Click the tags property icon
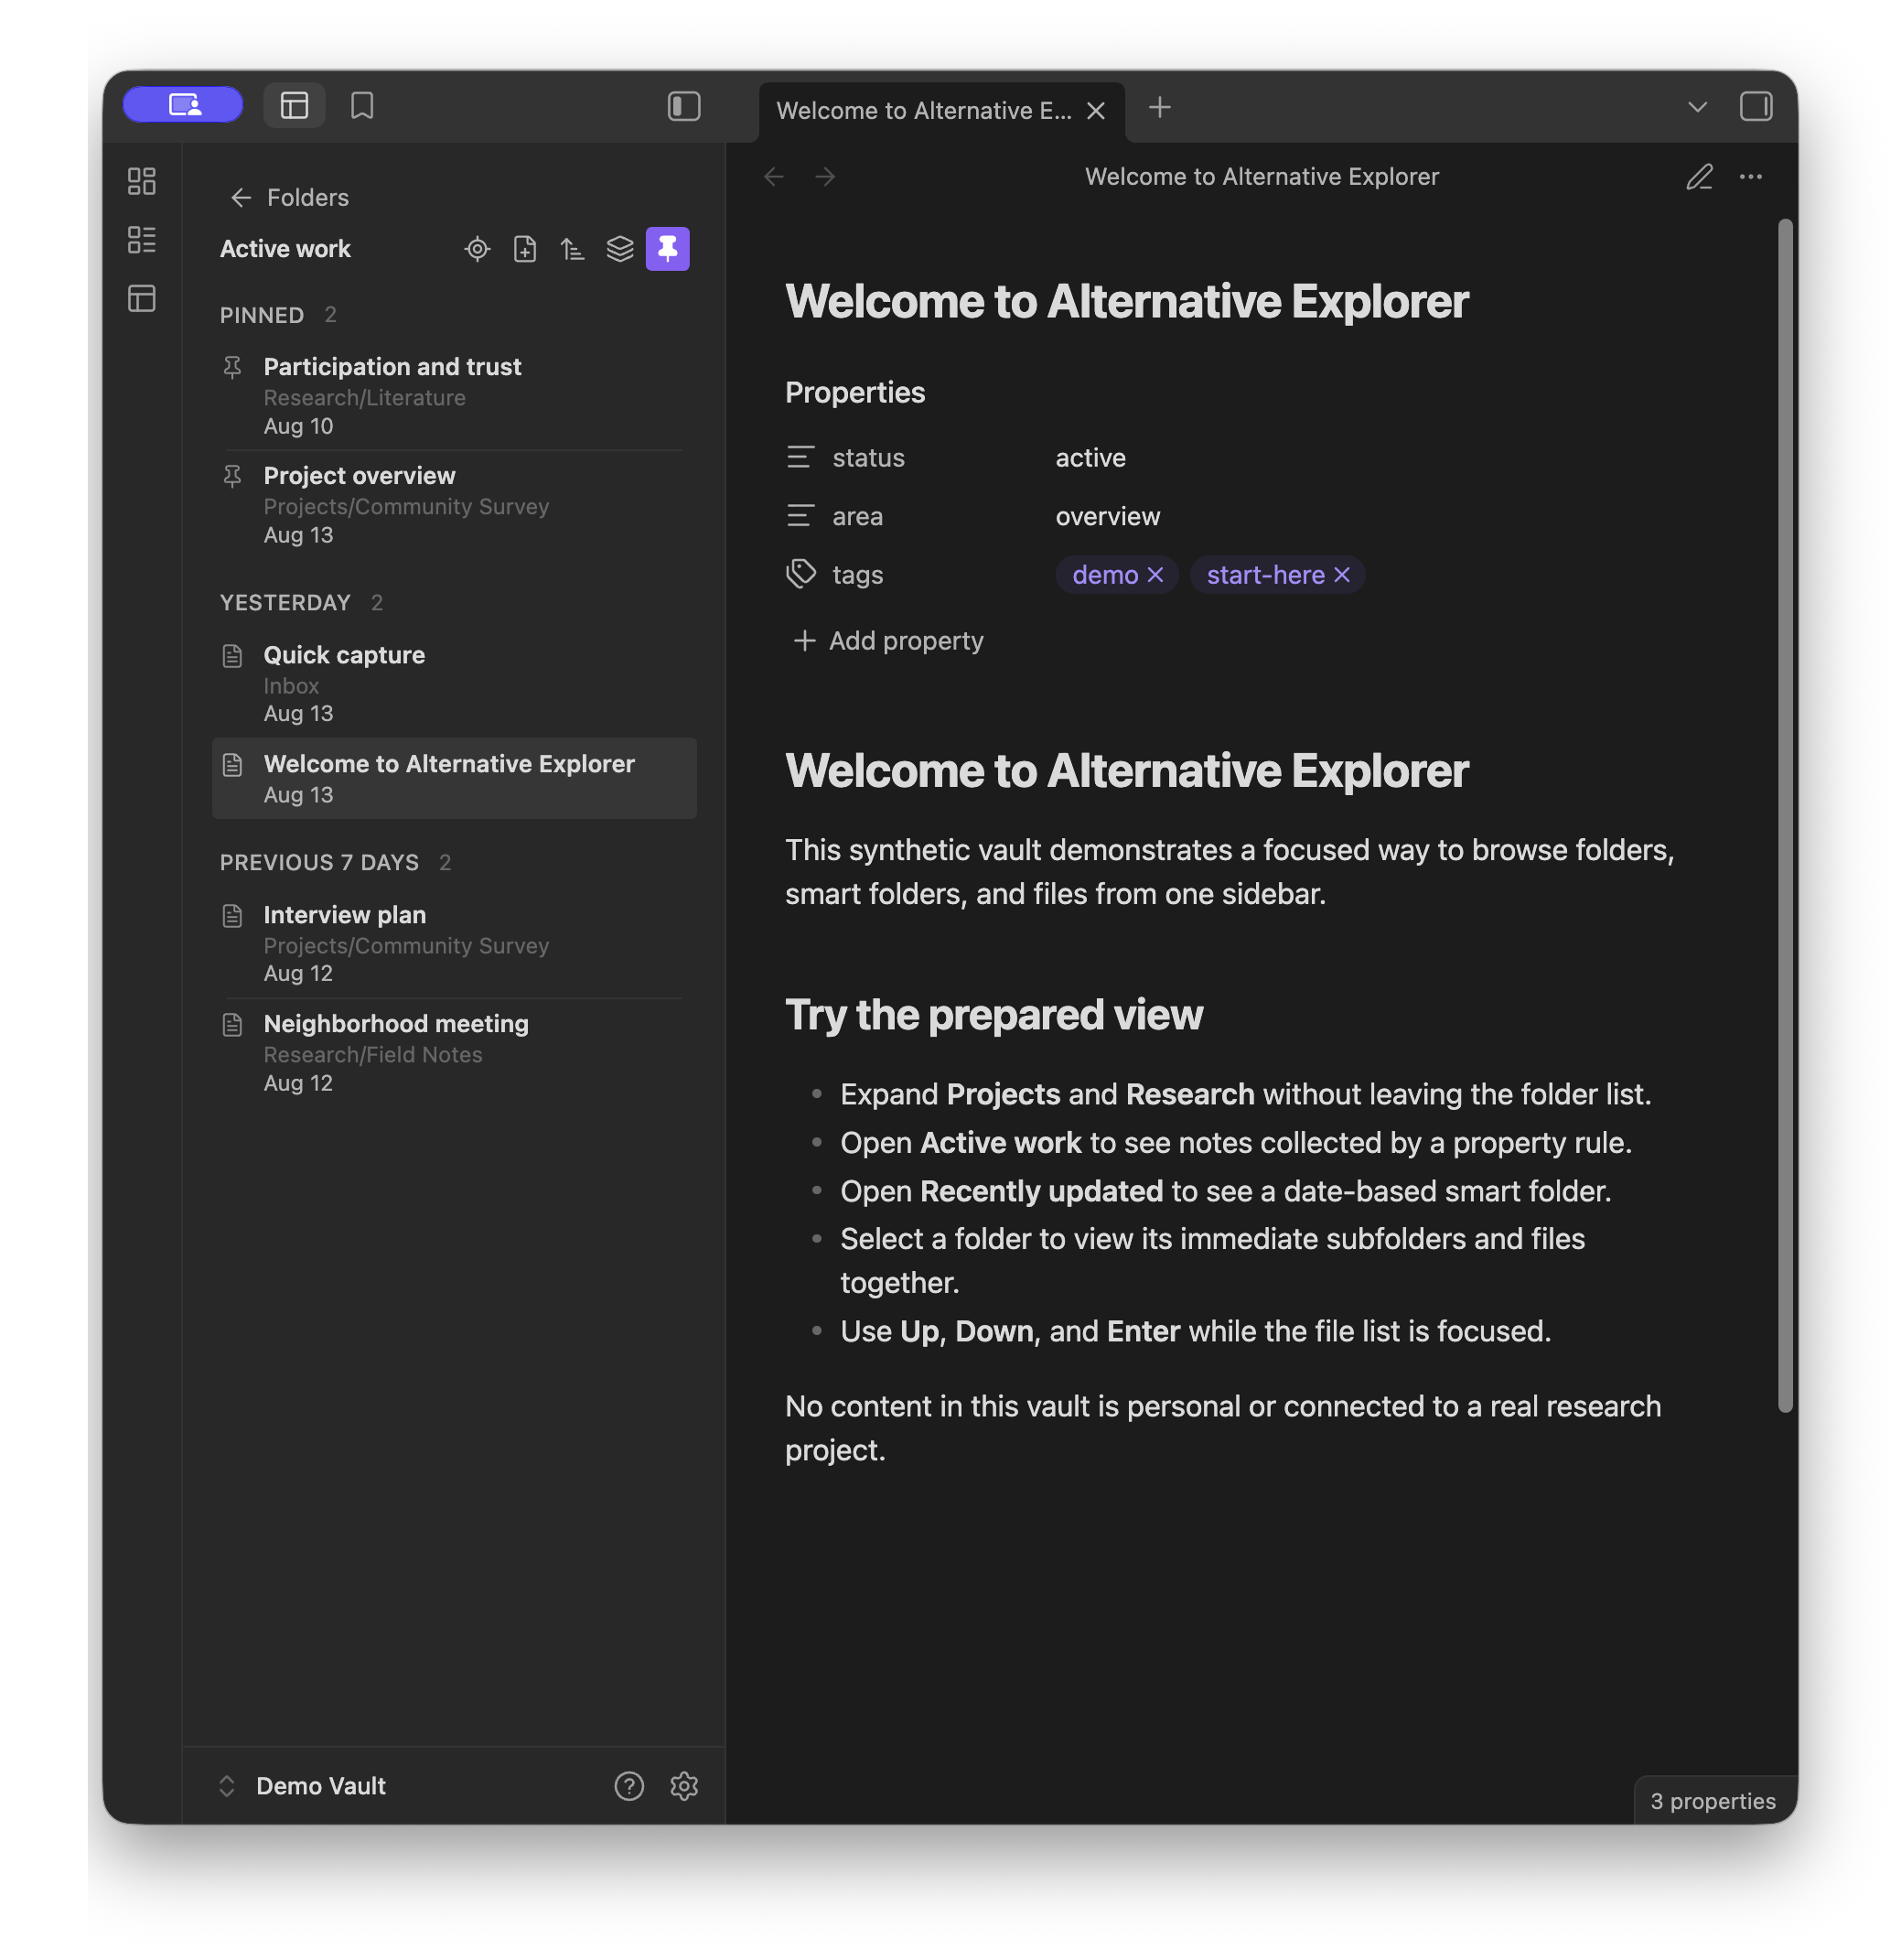 (x=801, y=574)
